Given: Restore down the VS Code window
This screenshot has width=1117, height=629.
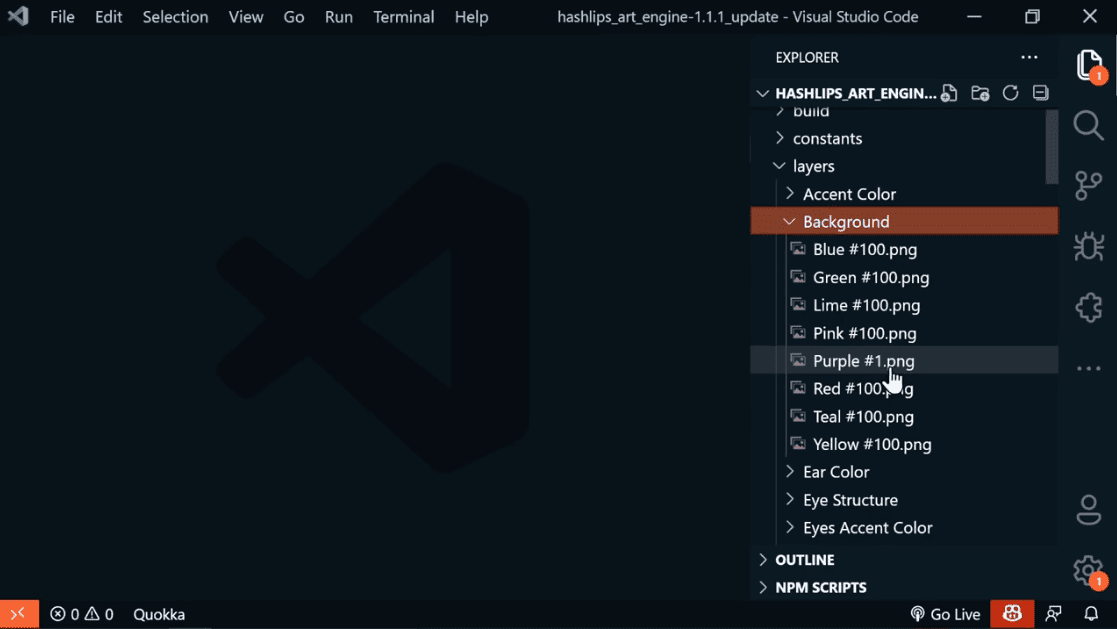Looking at the screenshot, I should pyautogui.click(x=1032, y=16).
